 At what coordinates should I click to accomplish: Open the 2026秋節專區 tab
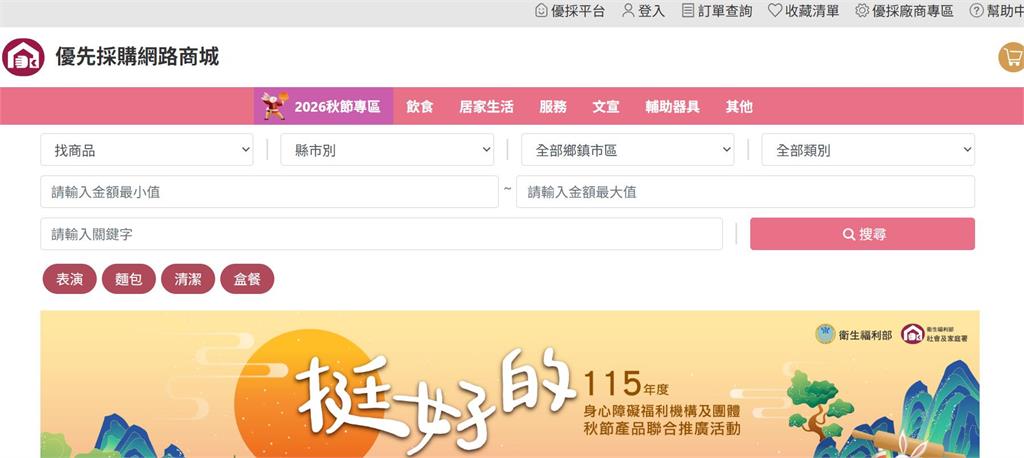click(x=323, y=106)
